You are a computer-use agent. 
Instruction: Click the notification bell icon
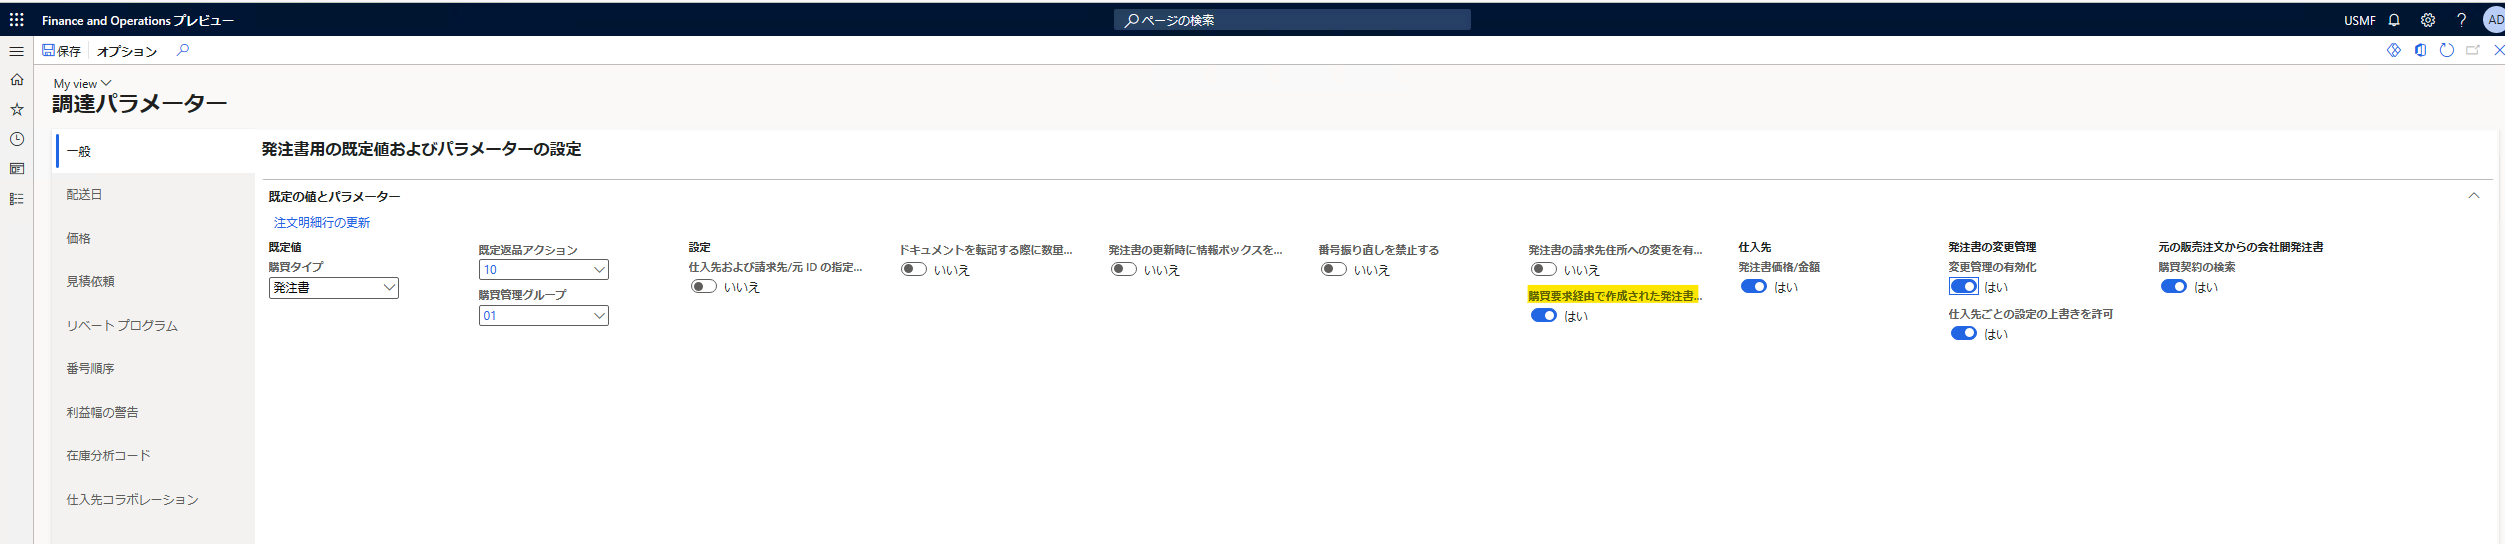tap(2394, 20)
